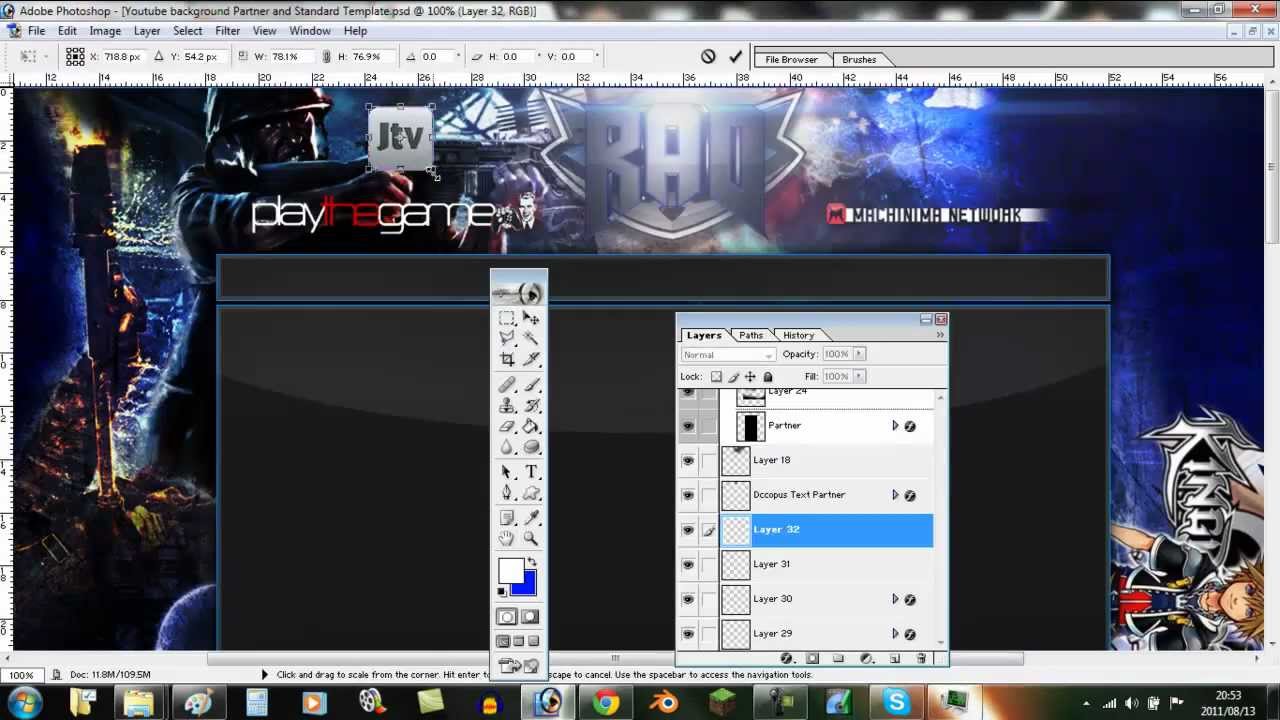The width and height of the screenshot is (1280, 720).
Task: Select the Pen tool
Action: click(x=507, y=493)
